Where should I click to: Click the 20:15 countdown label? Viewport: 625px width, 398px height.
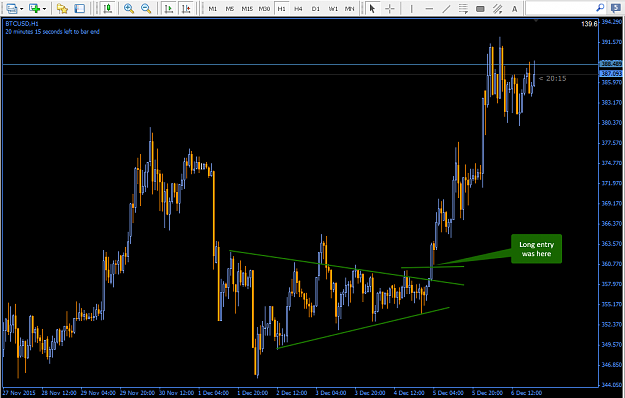(552, 78)
